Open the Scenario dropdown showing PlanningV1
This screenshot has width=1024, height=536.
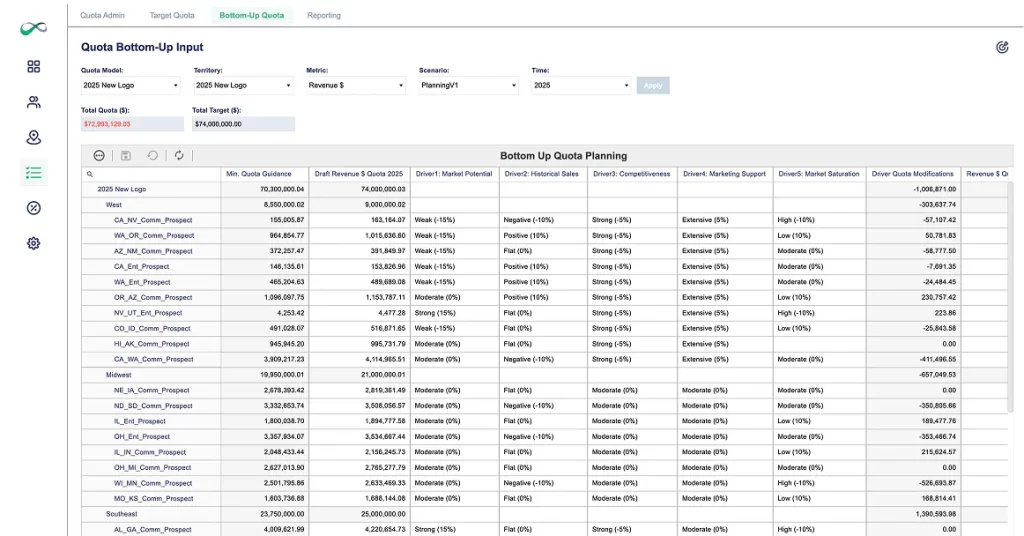point(469,86)
